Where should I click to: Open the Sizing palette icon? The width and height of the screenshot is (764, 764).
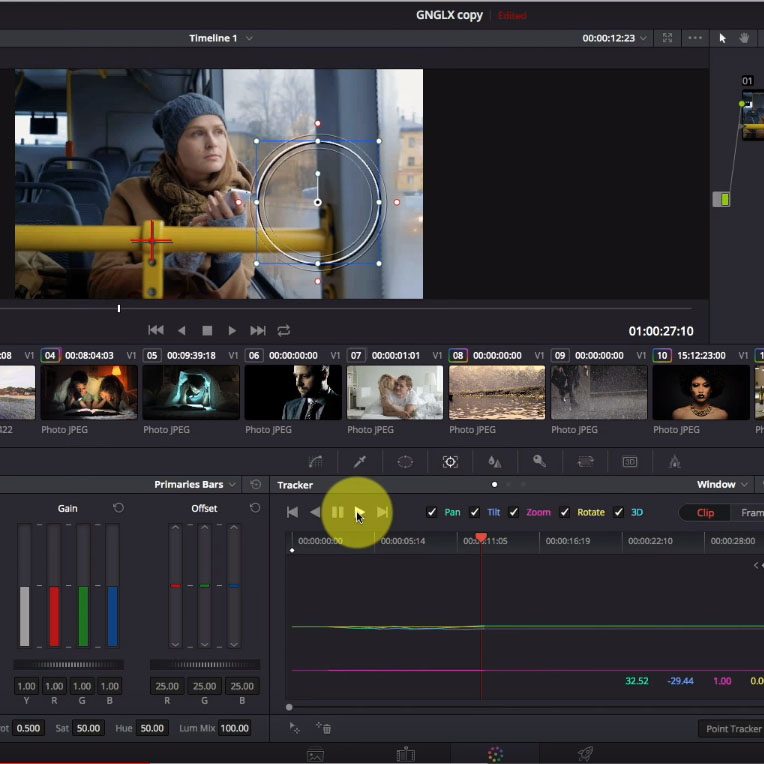(x=585, y=461)
